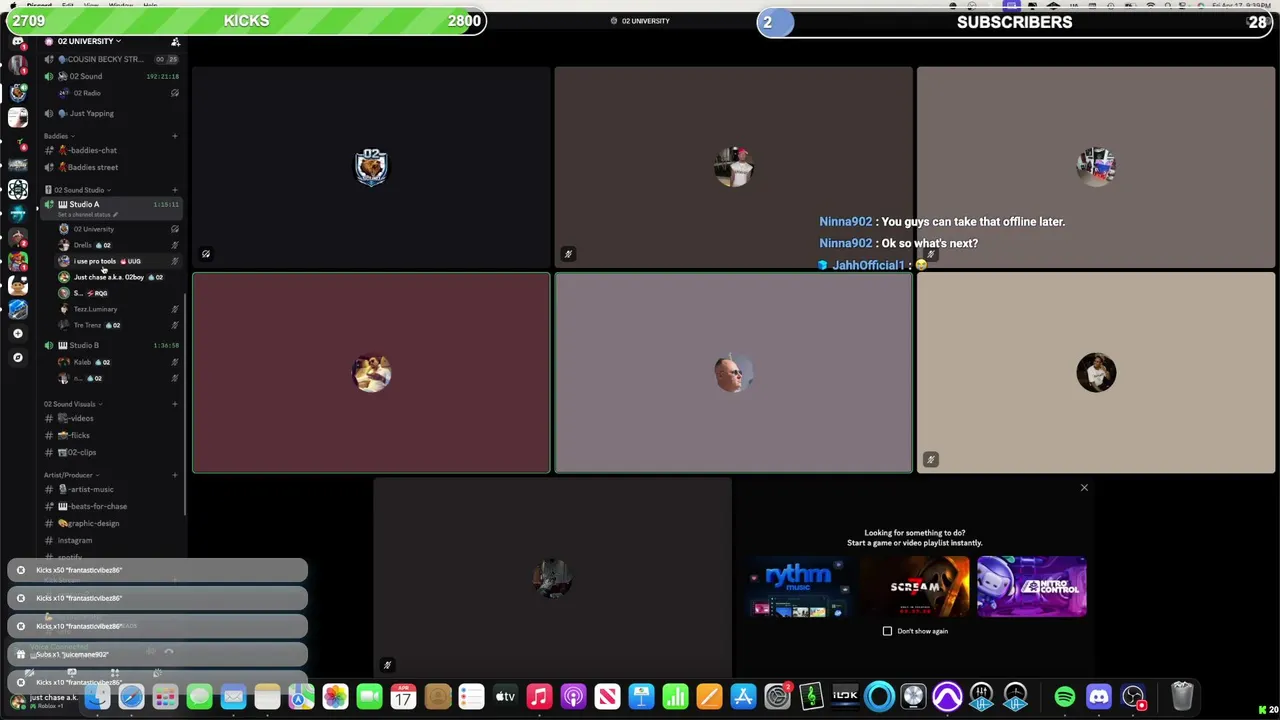1280x720 pixels.
Task: Check the 'Don't show again' checkbox
Action: tap(887, 631)
